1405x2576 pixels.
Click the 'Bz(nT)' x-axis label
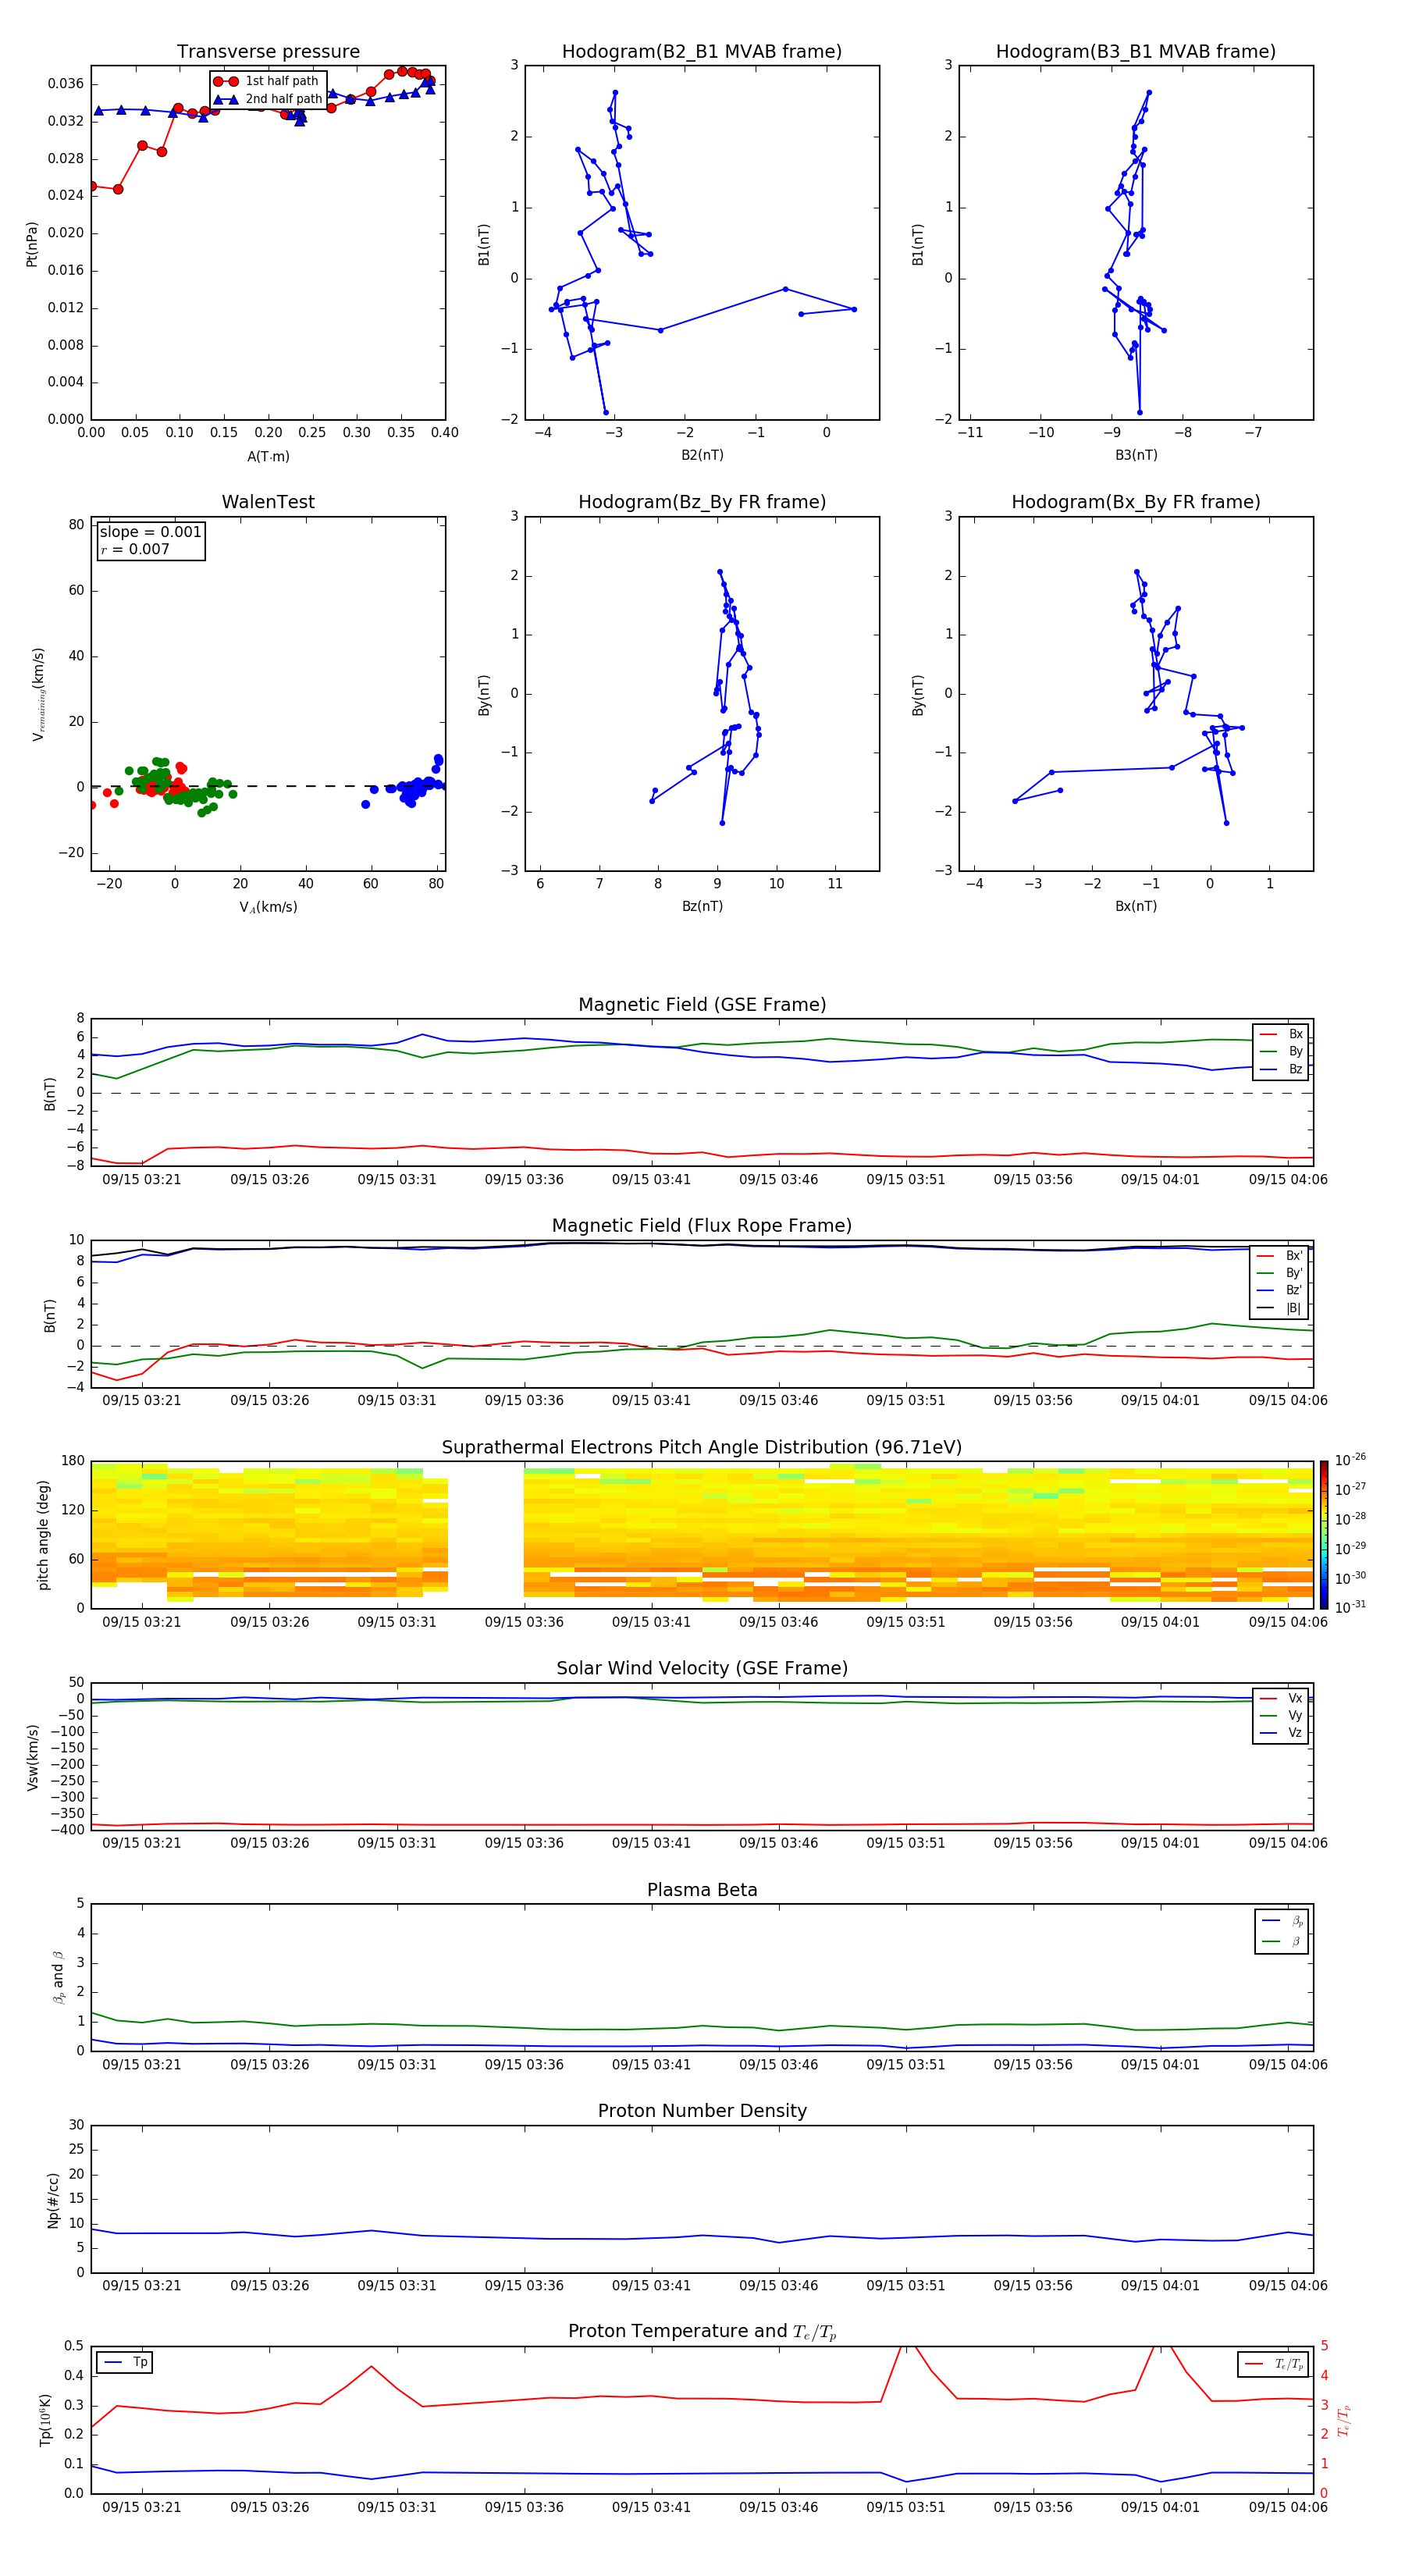click(702, 906)
